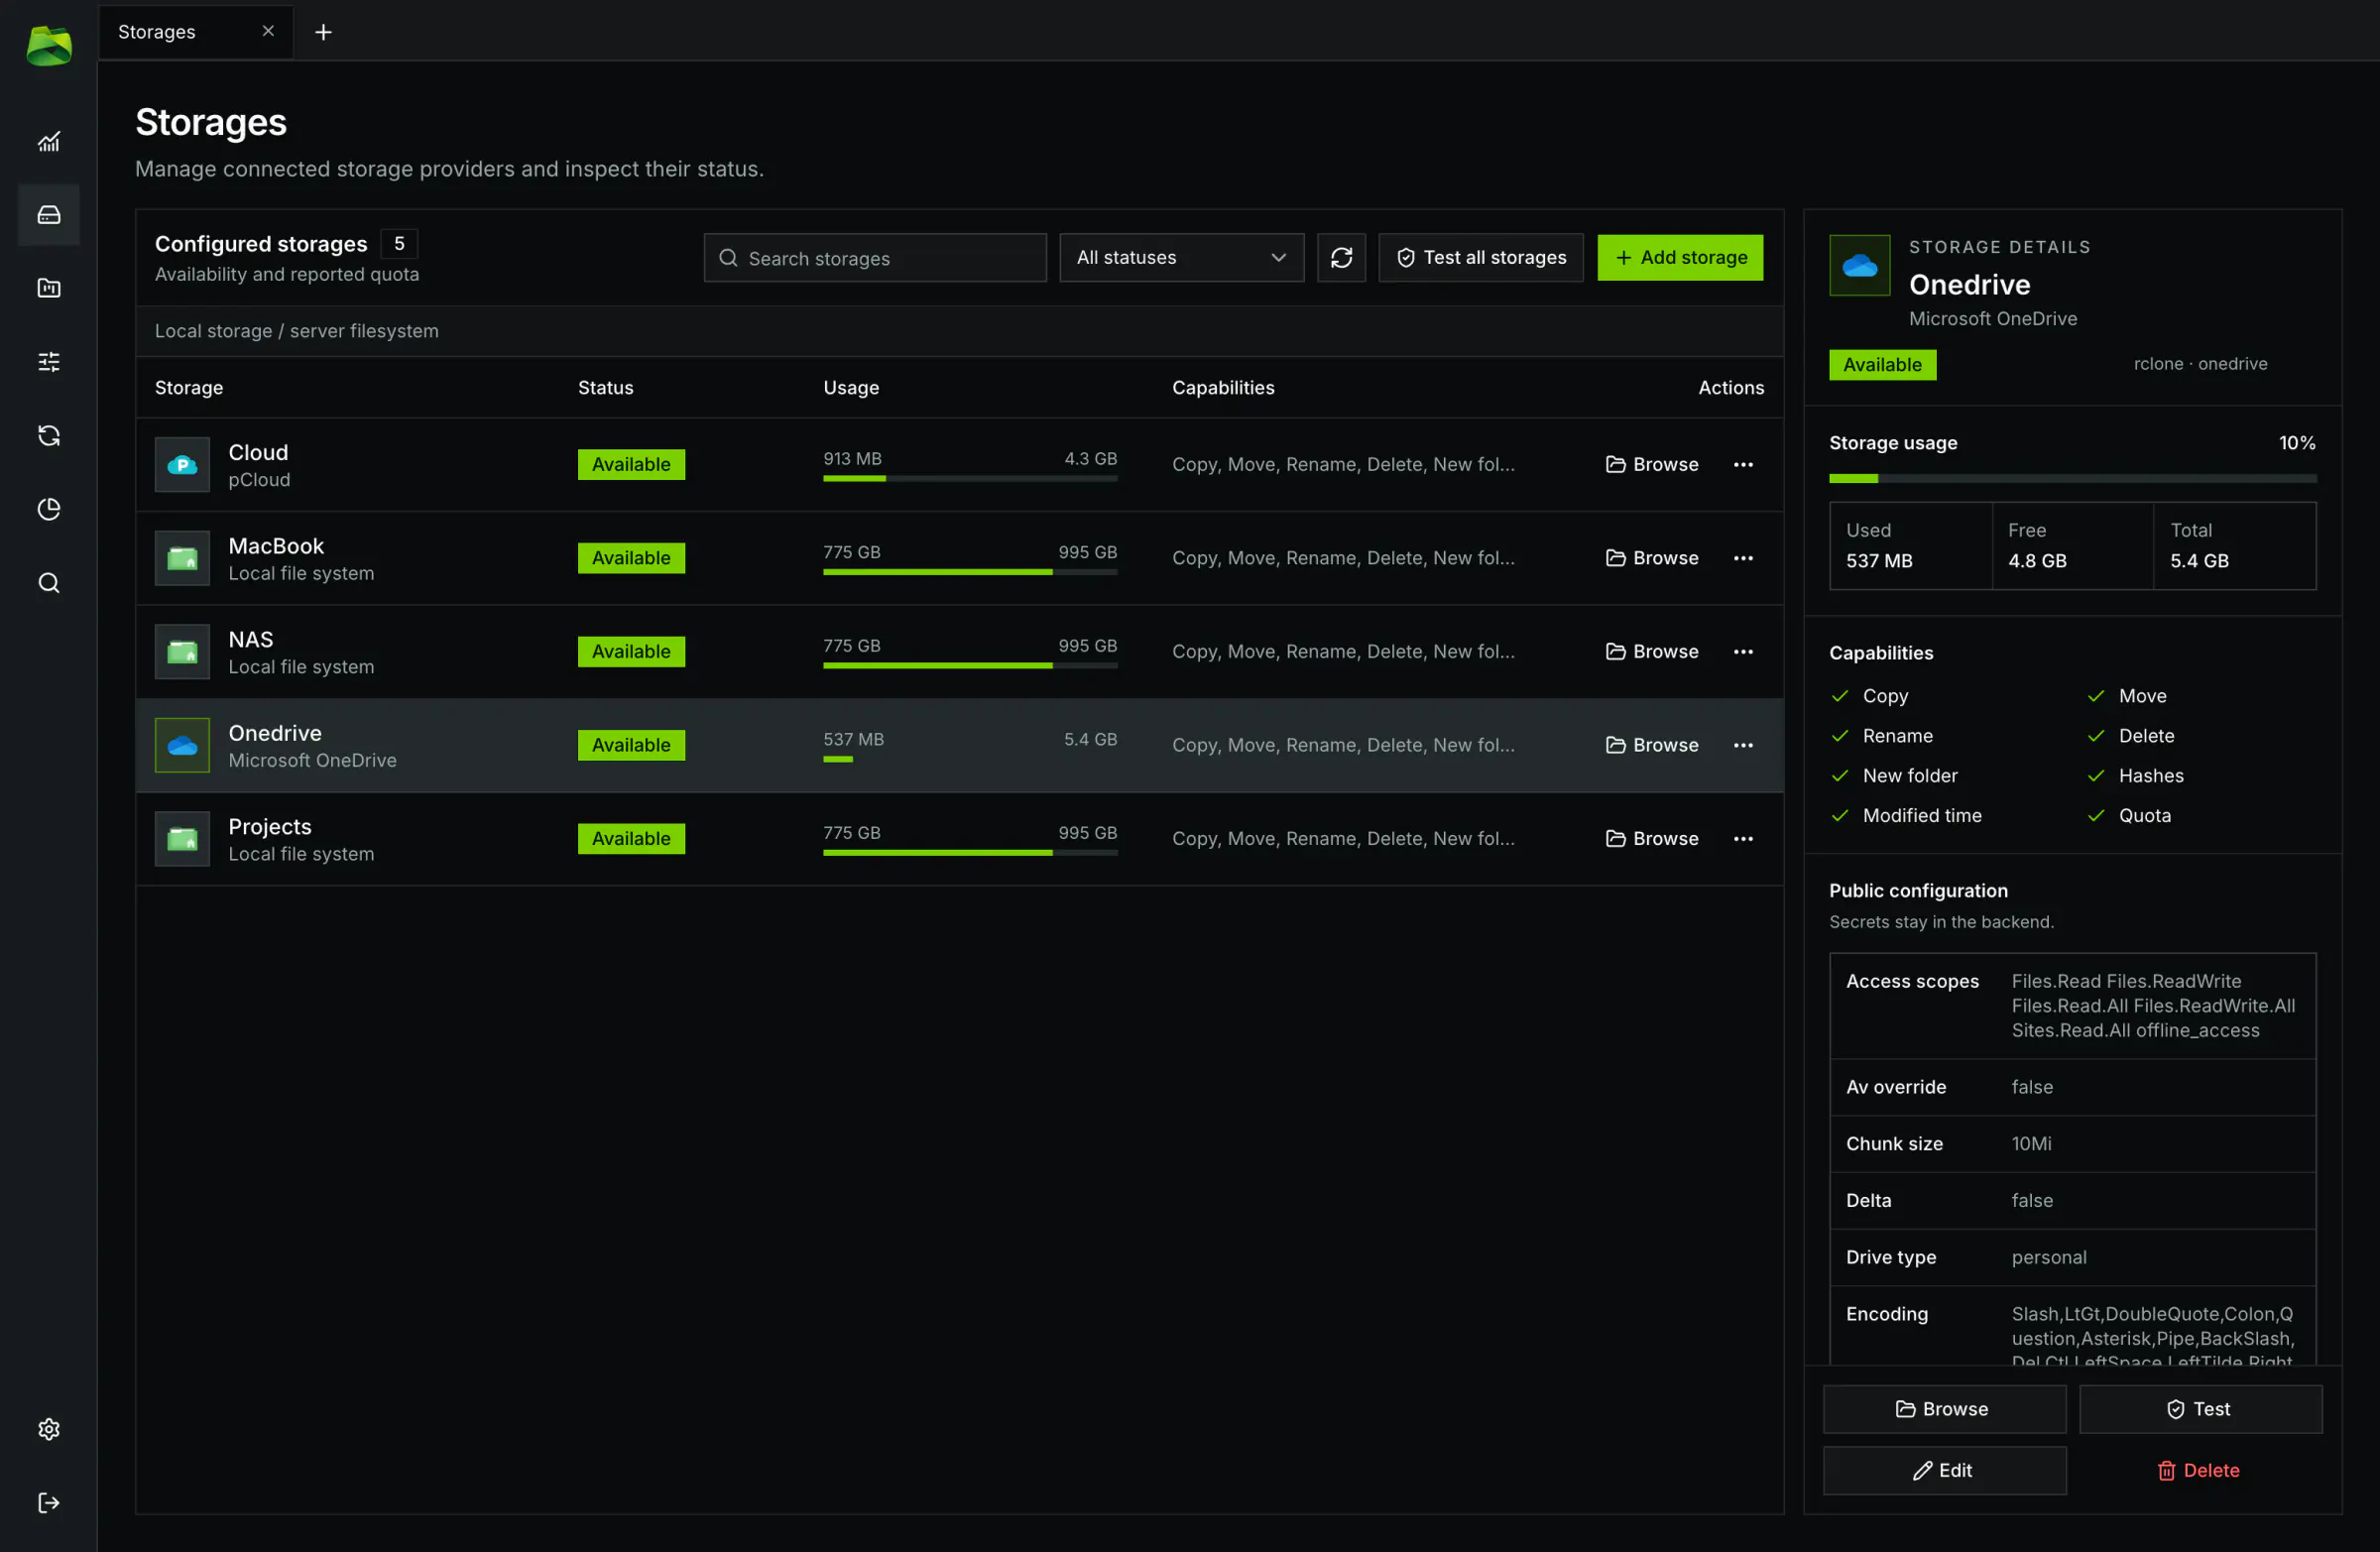Browse the Cloud storage row
2380x1552 pixels.
click(x=1652, y=464)
